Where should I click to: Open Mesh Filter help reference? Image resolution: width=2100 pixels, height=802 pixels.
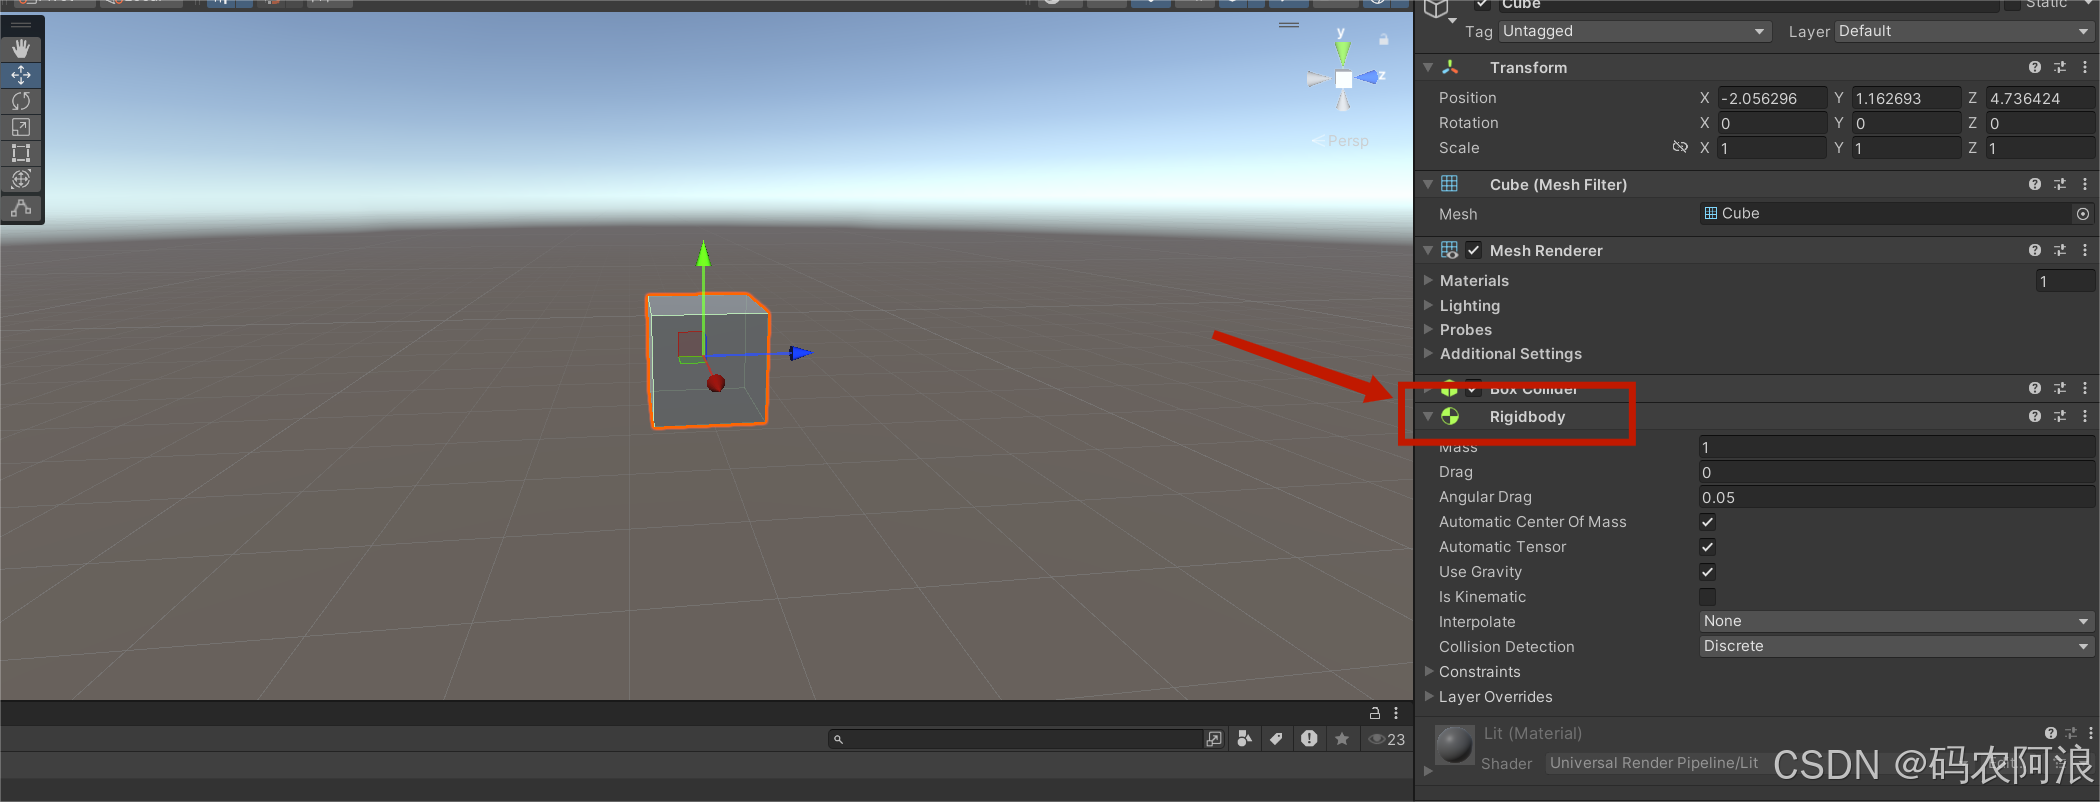click(2035, 184)
